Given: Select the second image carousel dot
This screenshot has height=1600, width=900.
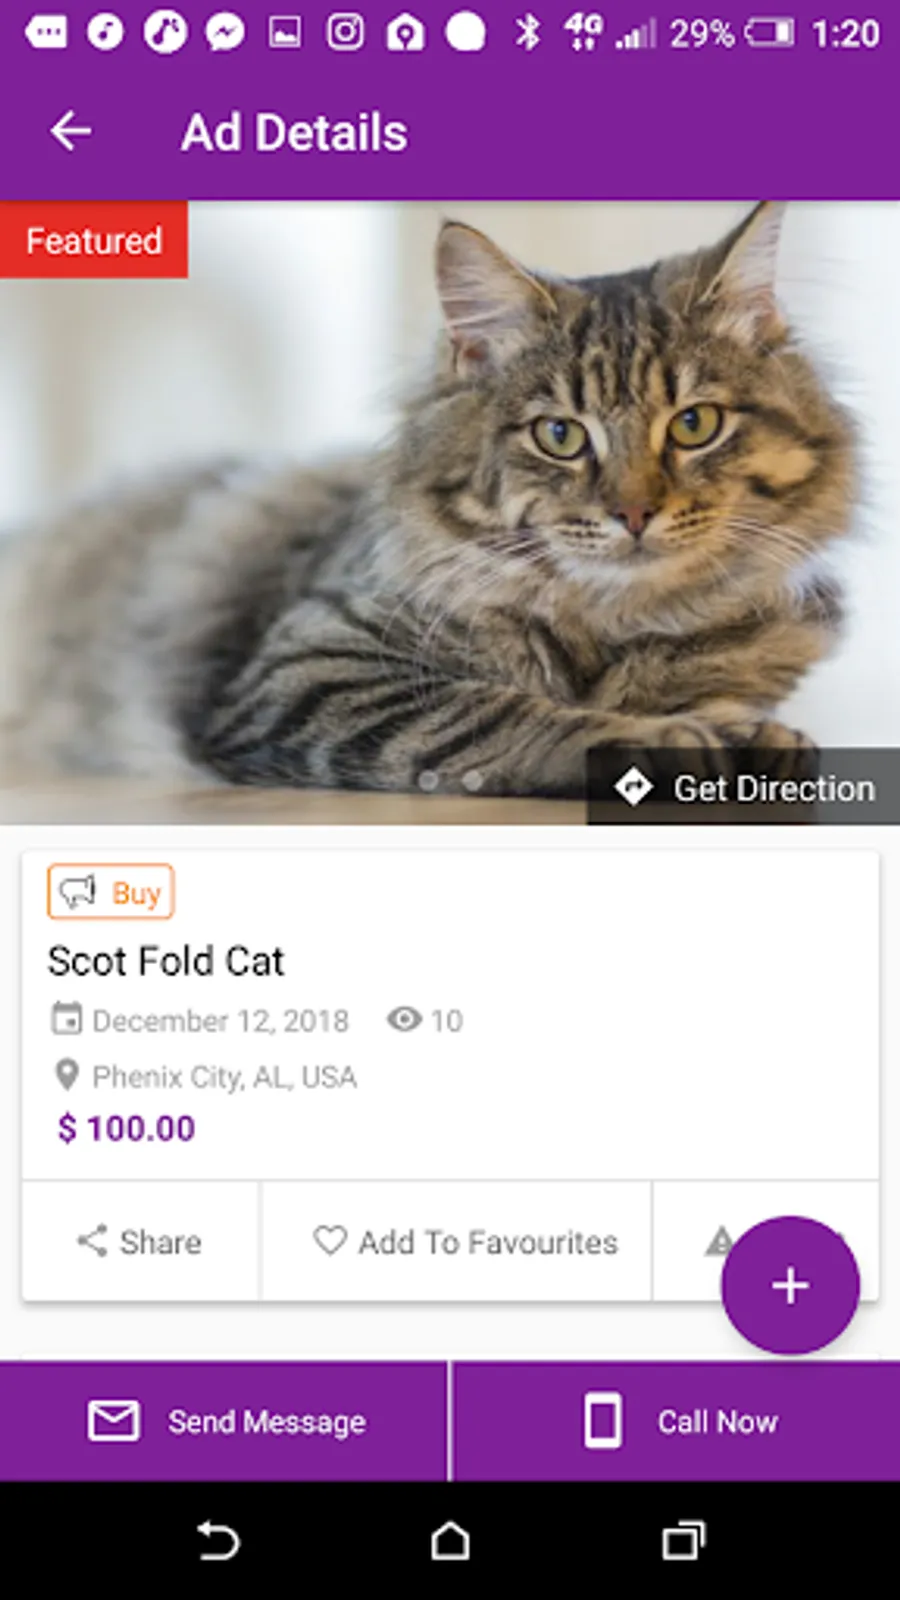Looking at the screenshot, I should 472,780.
